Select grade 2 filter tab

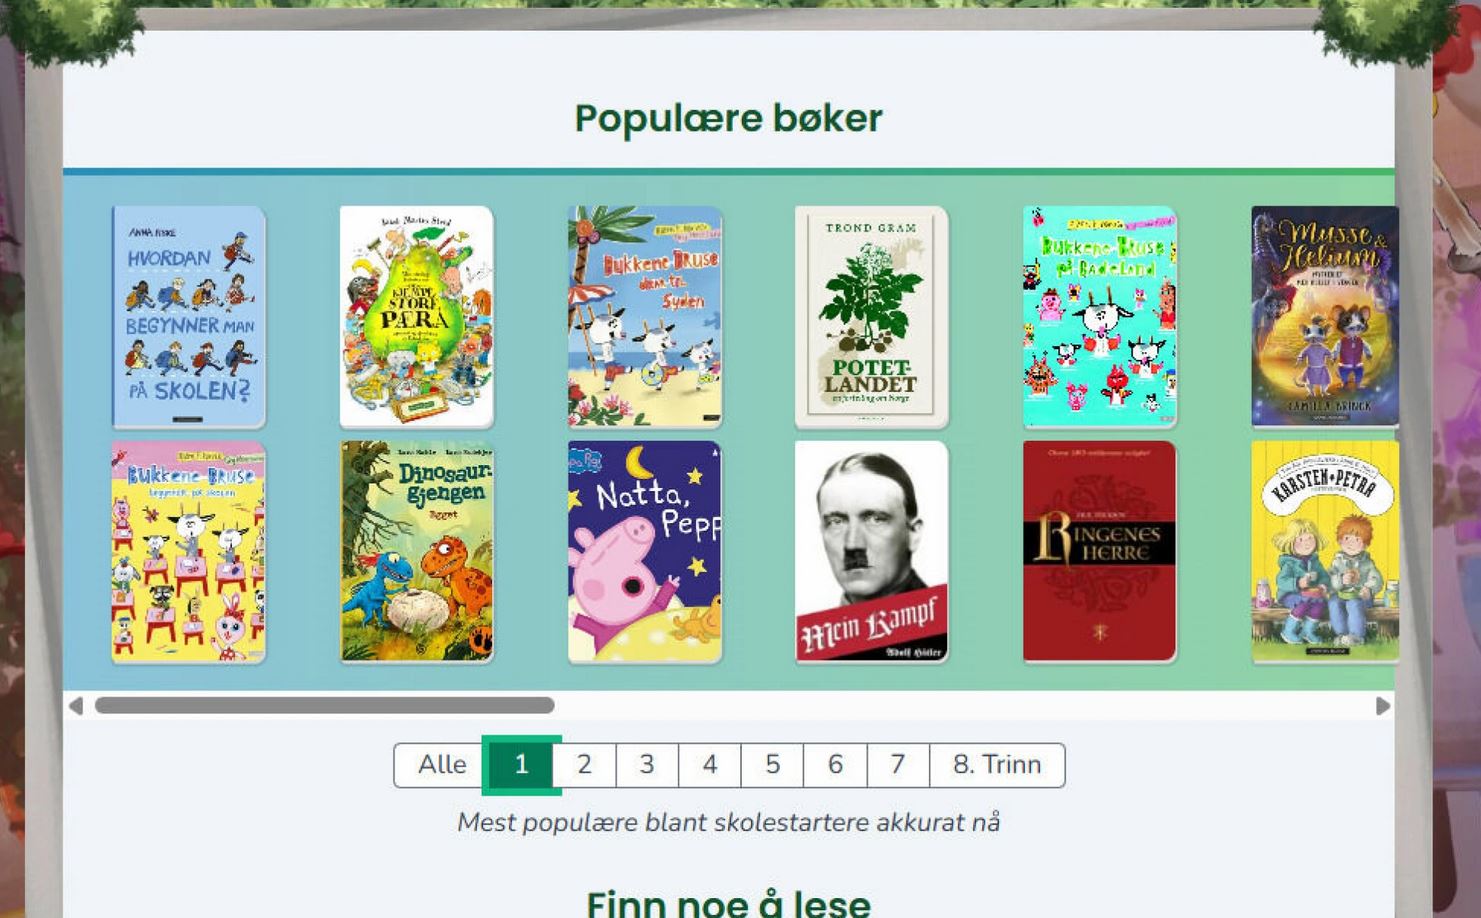[x=584, y=765]
